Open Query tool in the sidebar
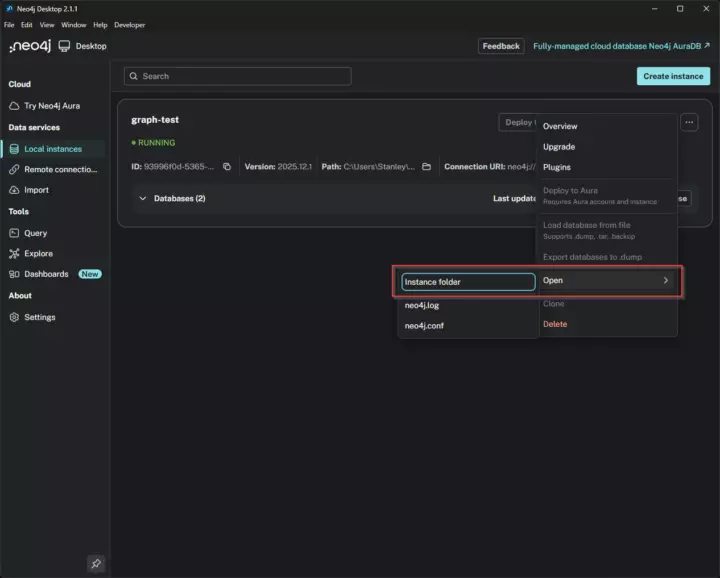Image resolution: width=720 pixels, height=578 pixels. coord(35,233)
